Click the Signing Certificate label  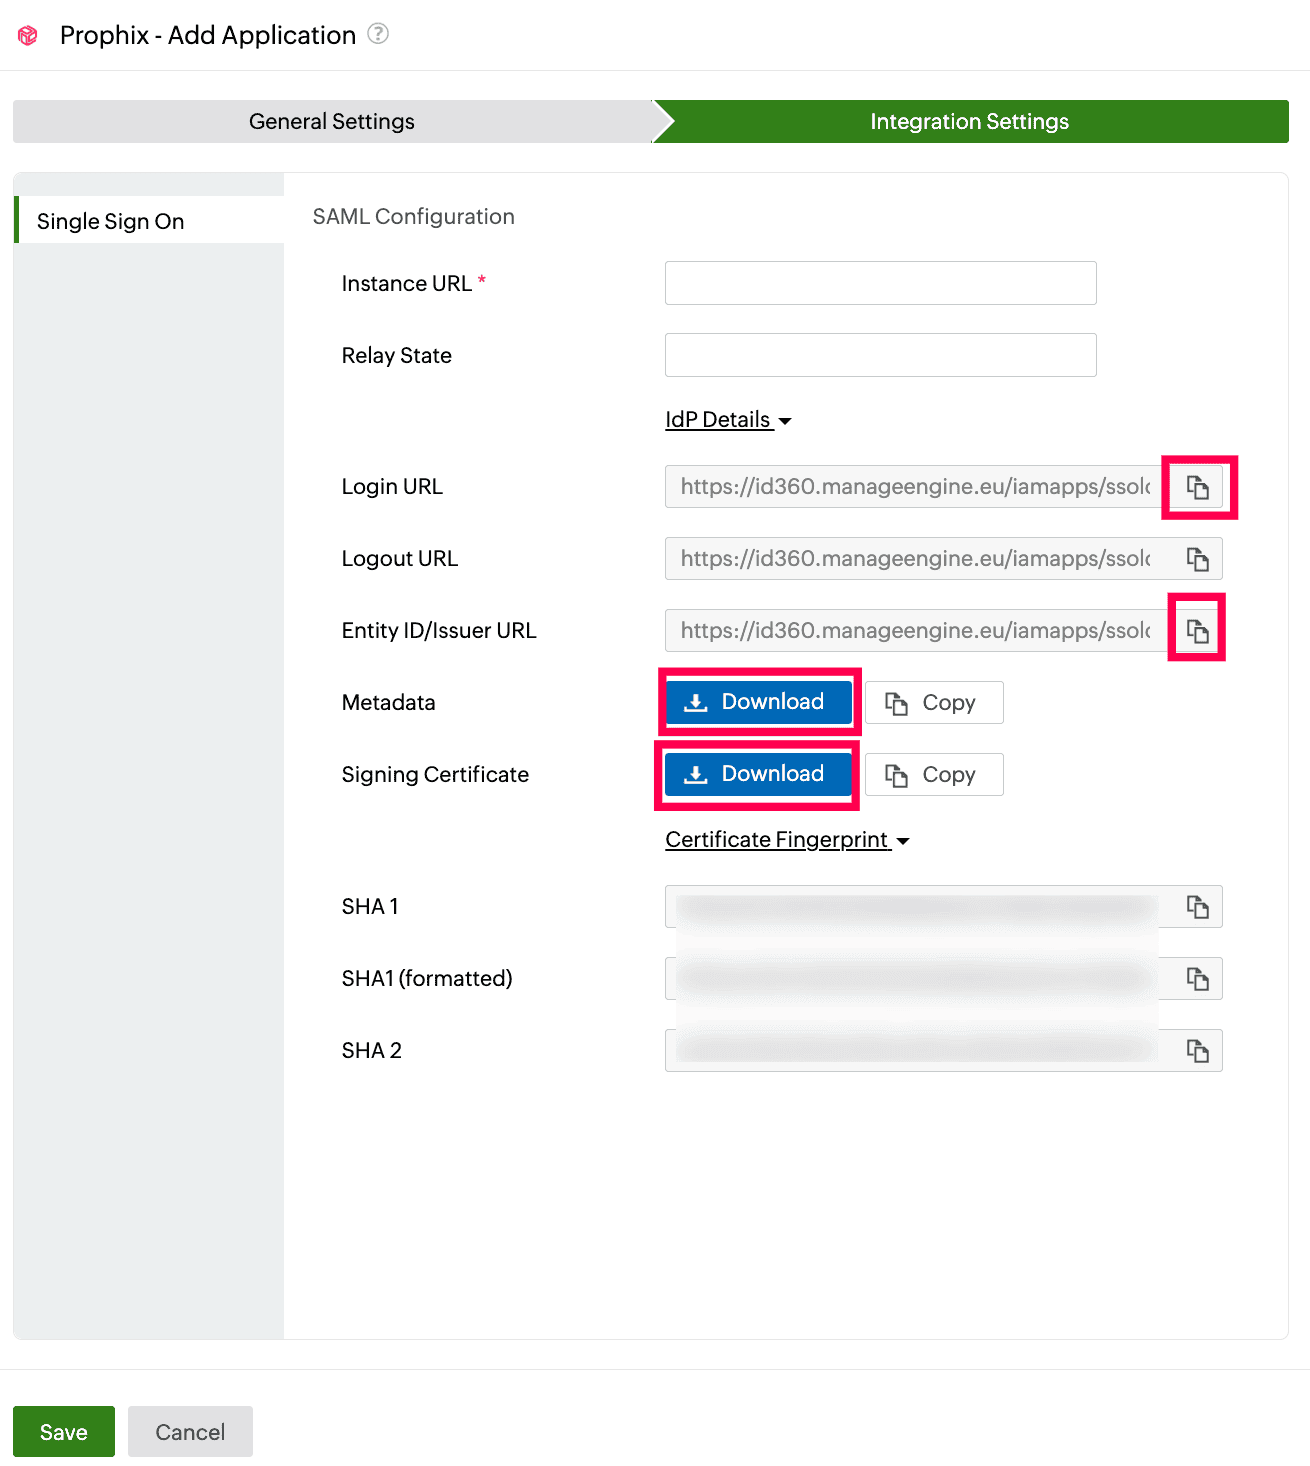click(435, 775)
